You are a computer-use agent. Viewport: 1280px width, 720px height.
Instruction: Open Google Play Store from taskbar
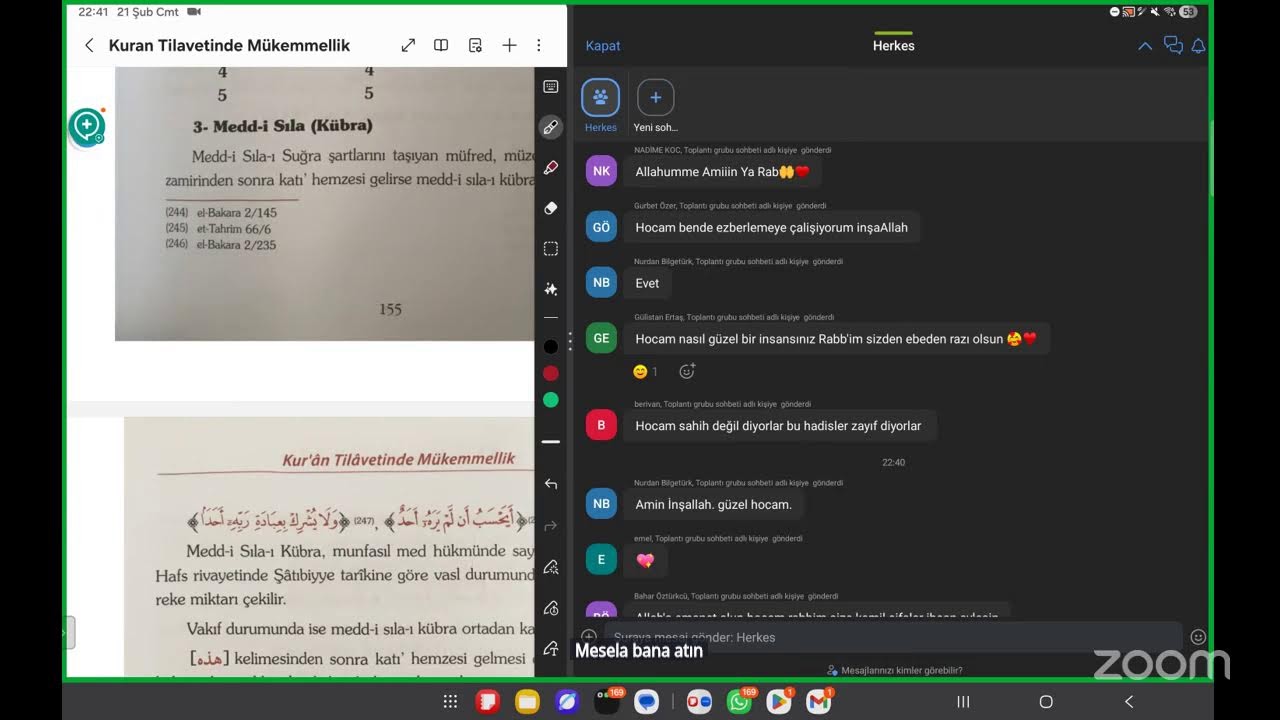[779, 701]
